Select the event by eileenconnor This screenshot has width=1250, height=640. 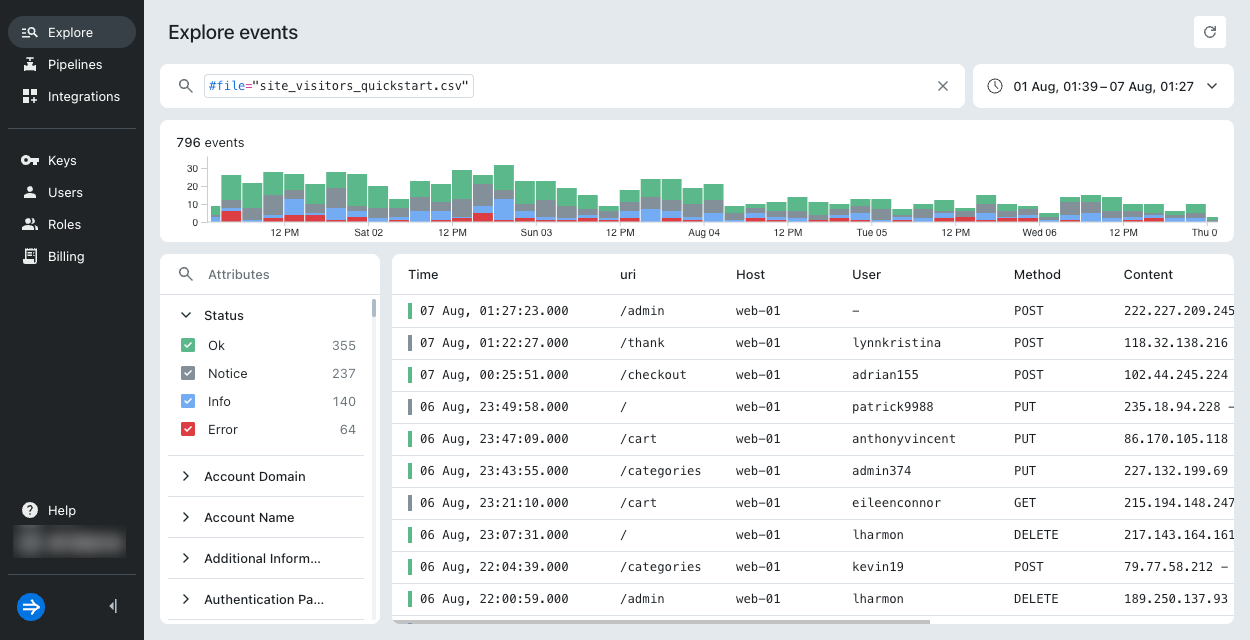click(812, 503)
